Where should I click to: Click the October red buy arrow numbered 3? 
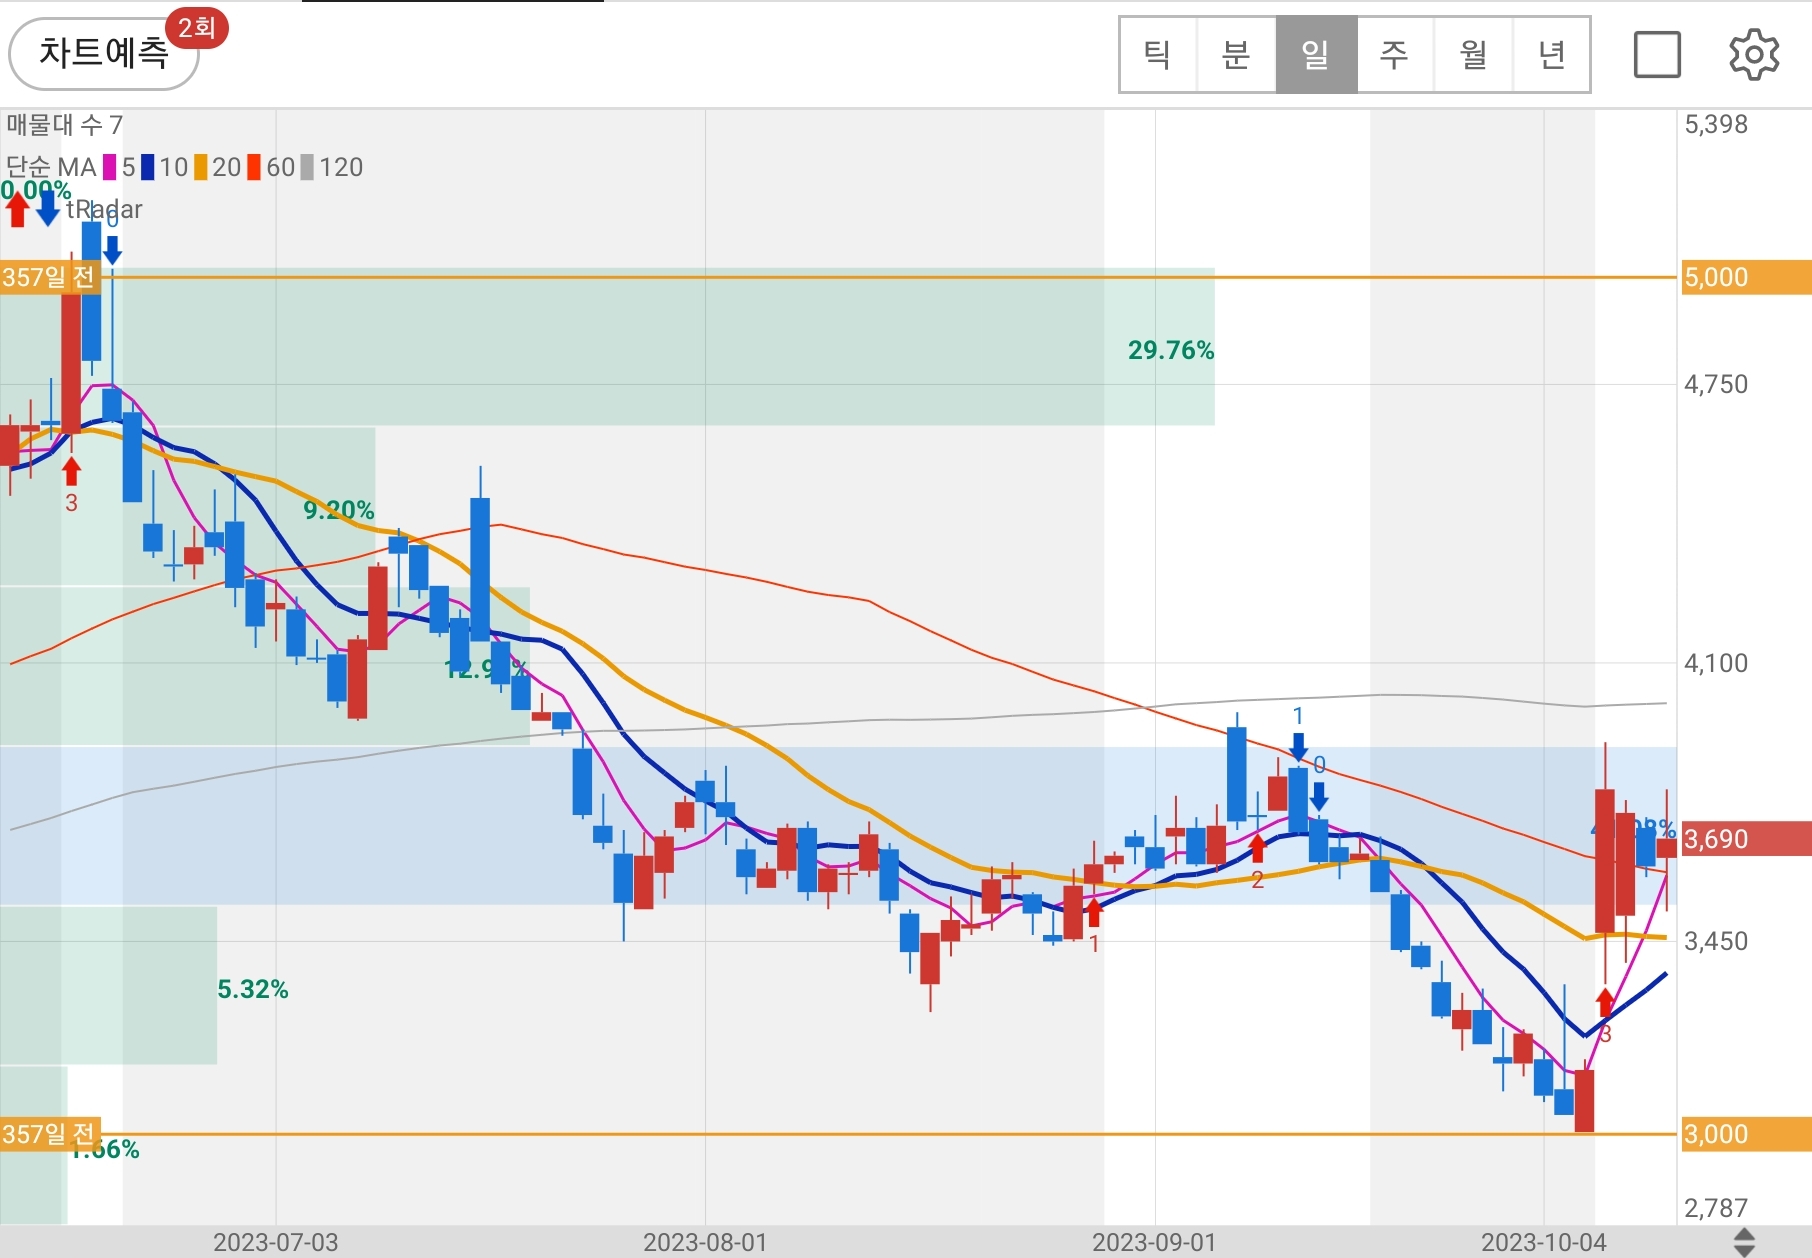(1605, 1002)
